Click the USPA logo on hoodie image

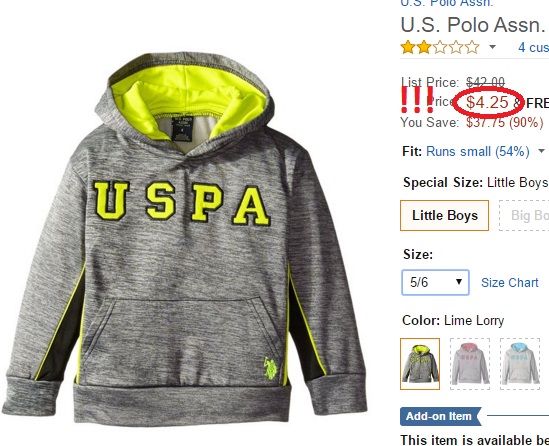click(181, 203)
